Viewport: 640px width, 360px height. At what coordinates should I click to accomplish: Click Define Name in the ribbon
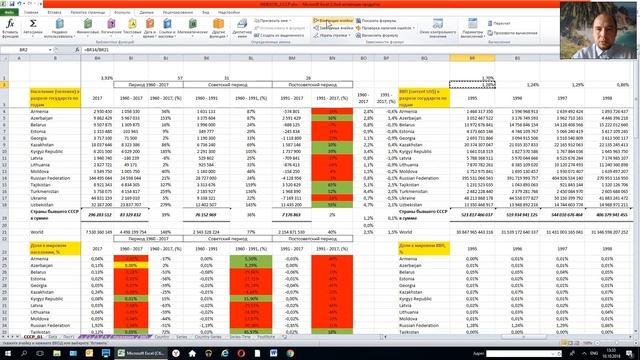(273, 20)
